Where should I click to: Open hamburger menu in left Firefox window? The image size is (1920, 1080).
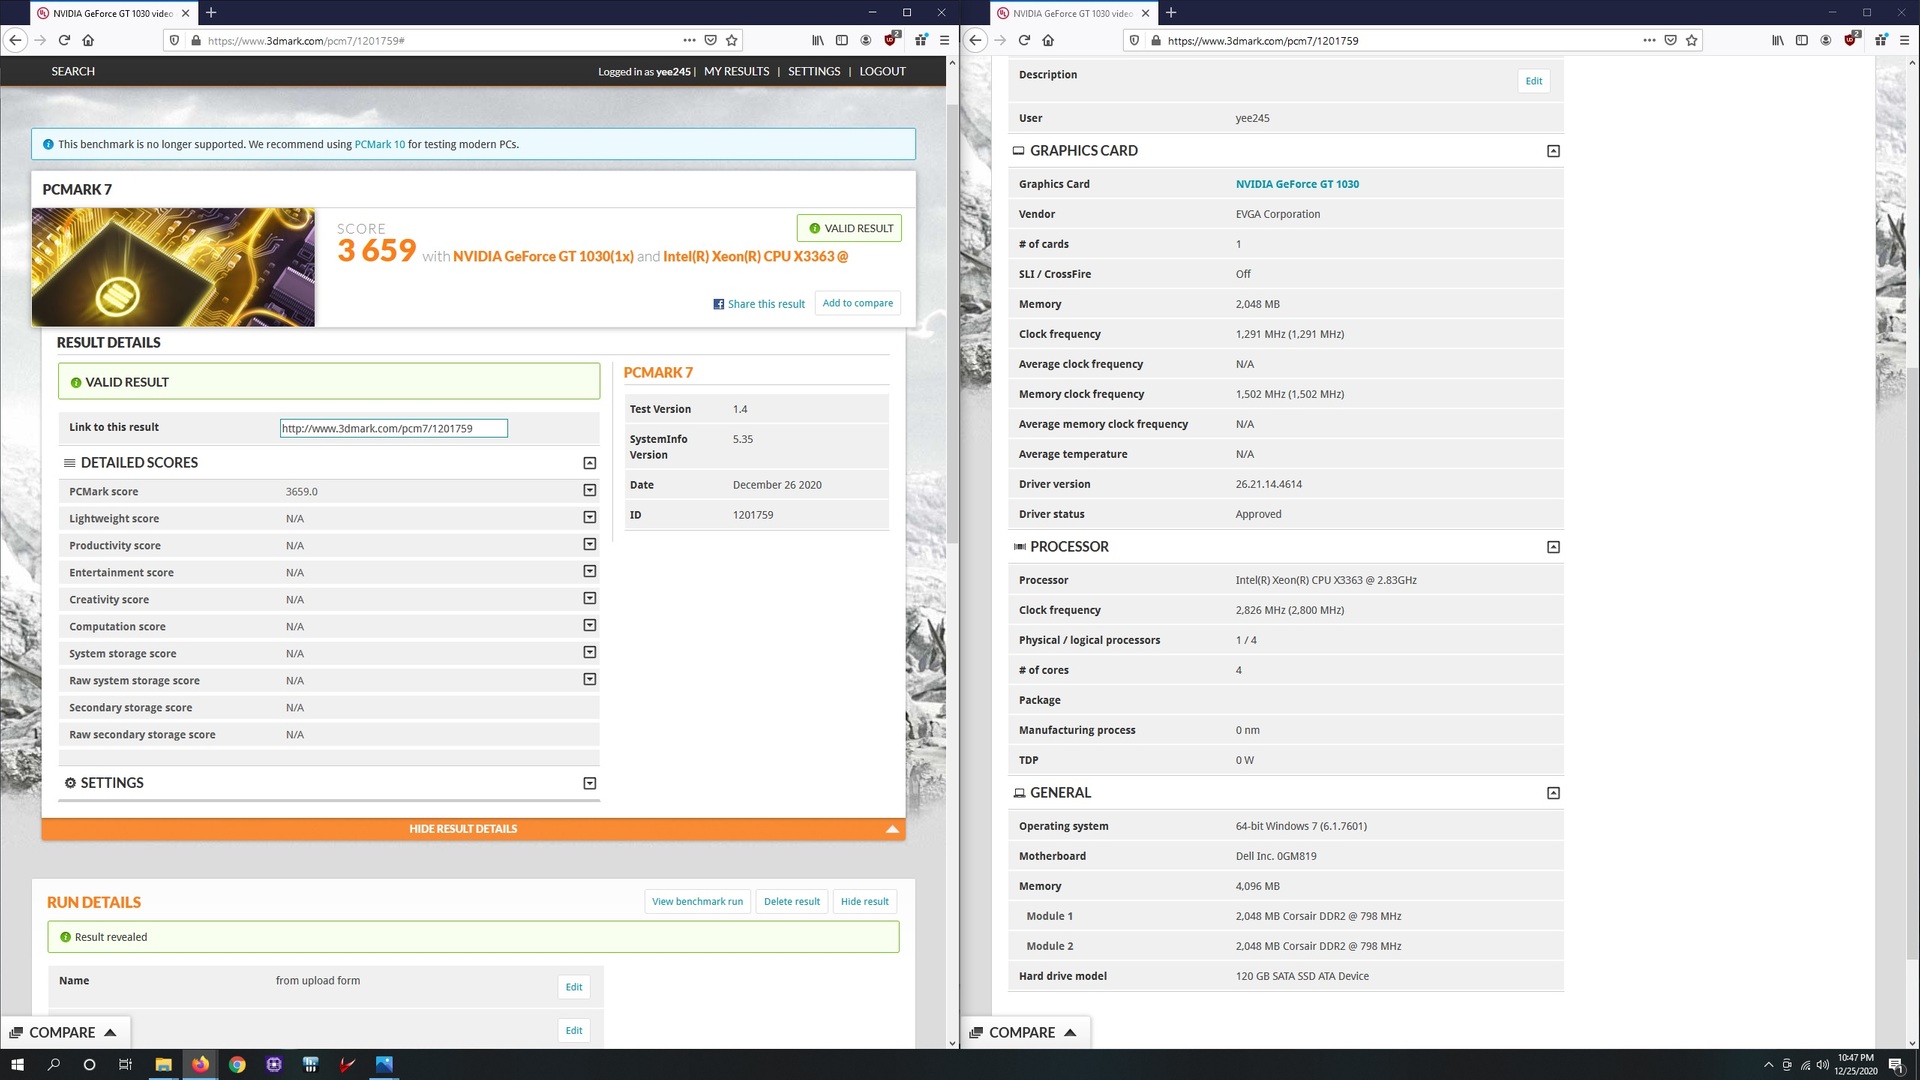(x=944, y=40)
